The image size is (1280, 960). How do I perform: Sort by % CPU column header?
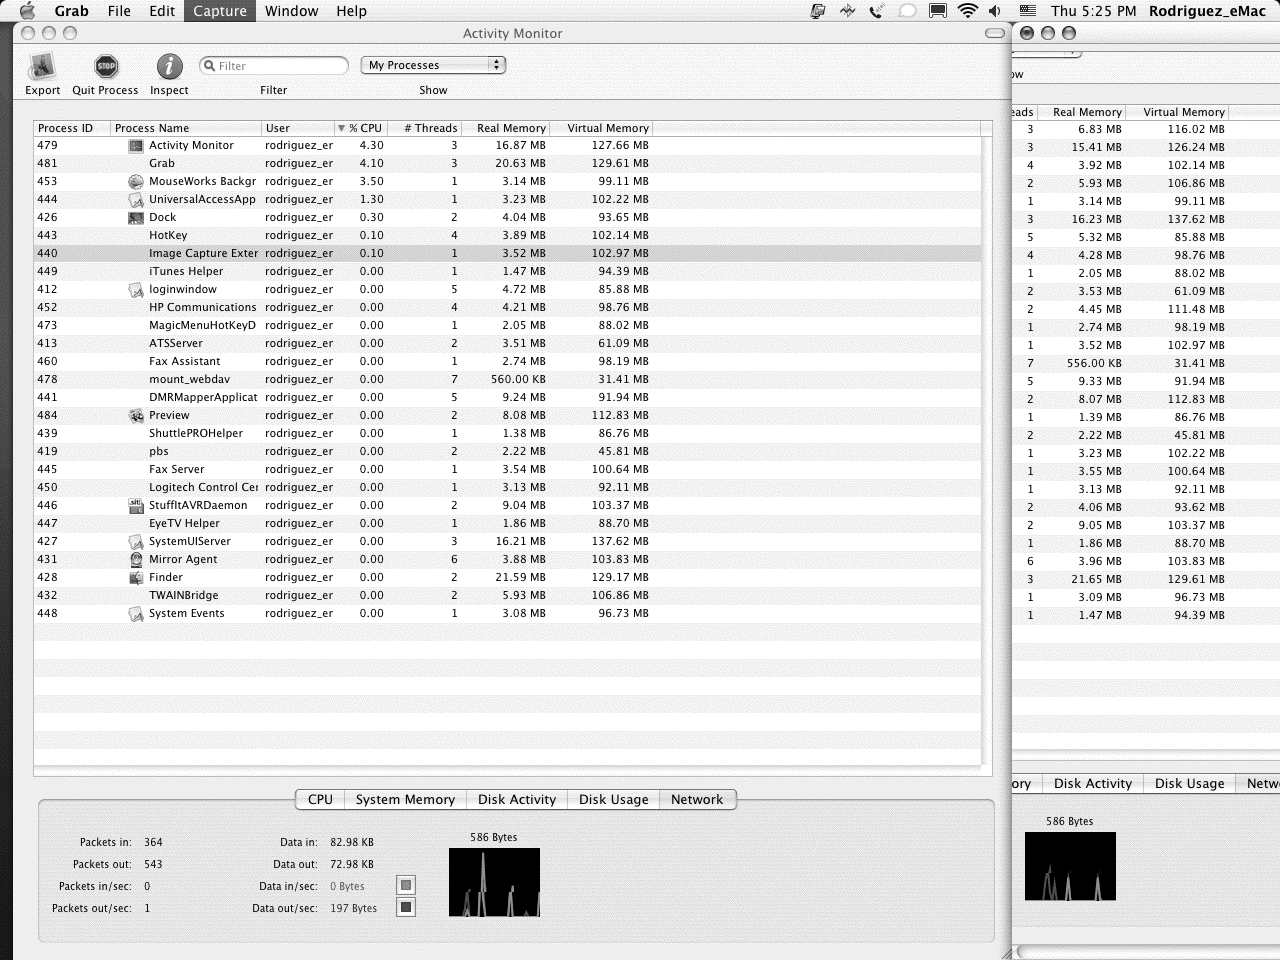pyautogui.click(x=361, y=128)
